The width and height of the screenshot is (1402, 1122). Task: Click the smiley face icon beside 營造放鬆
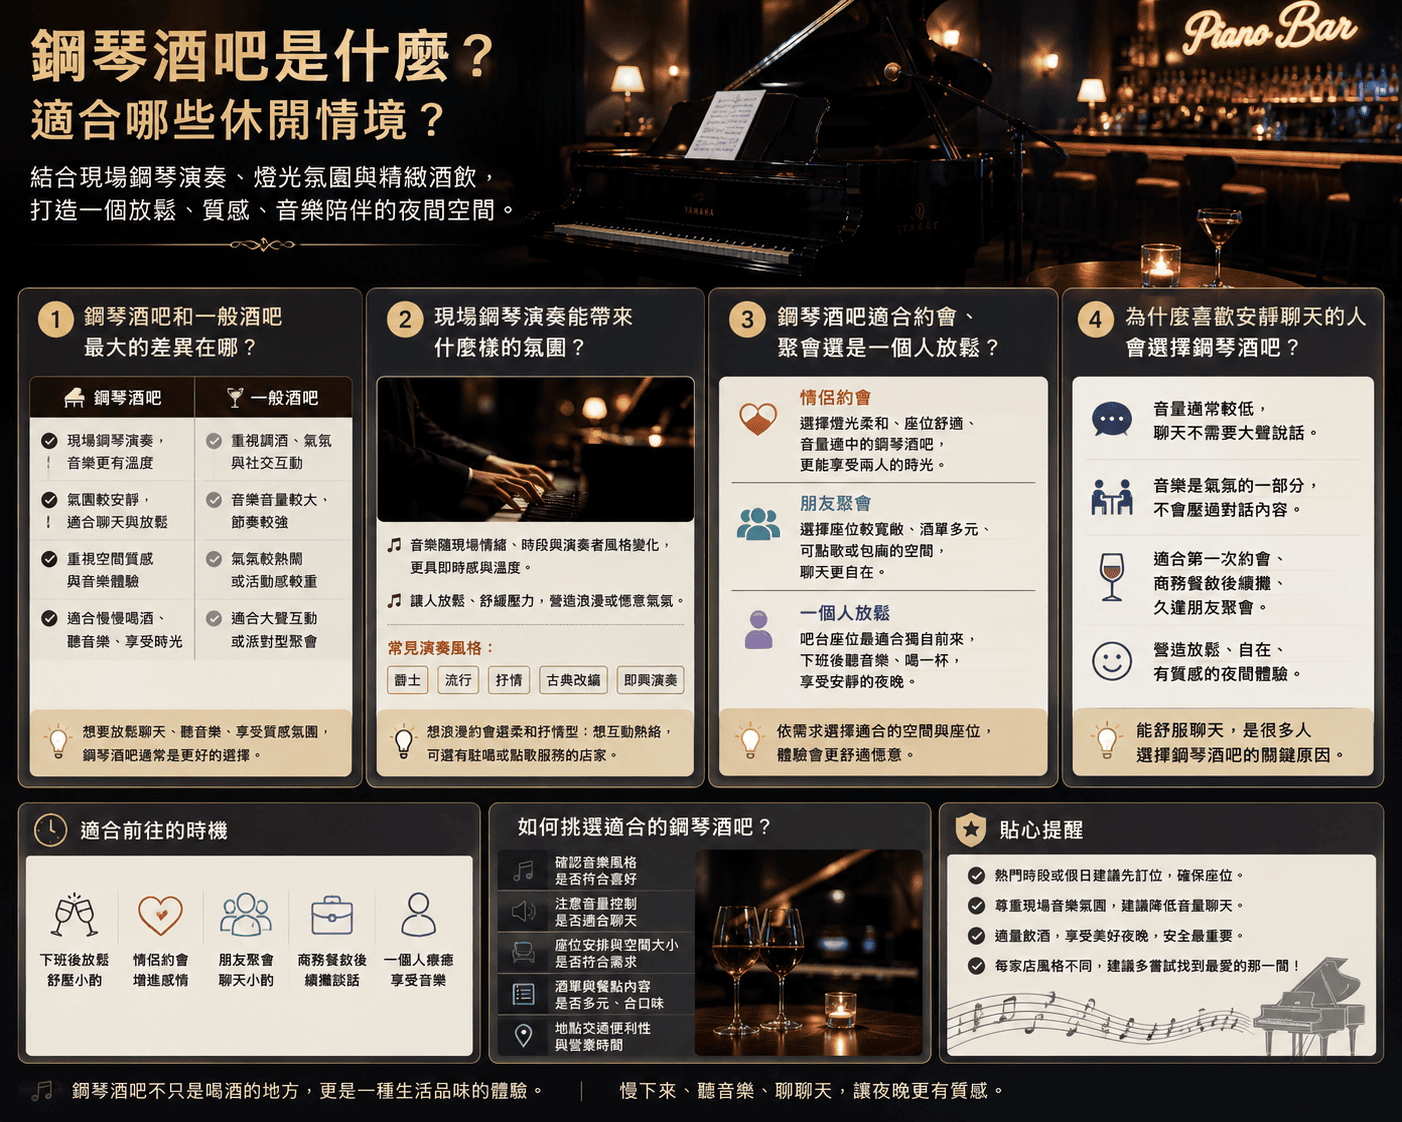pyautogui.click(x=1111, y=661)
